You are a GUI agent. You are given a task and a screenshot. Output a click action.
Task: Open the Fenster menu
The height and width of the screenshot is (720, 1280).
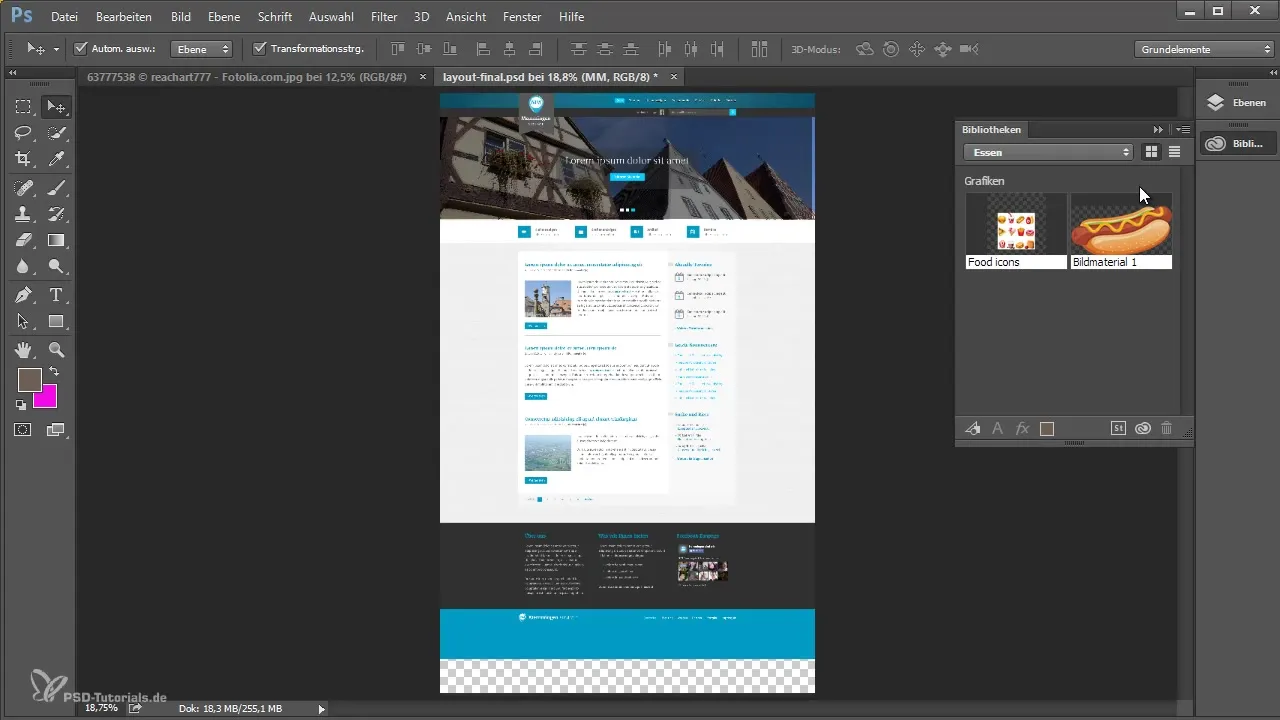[x=522, y=17]
